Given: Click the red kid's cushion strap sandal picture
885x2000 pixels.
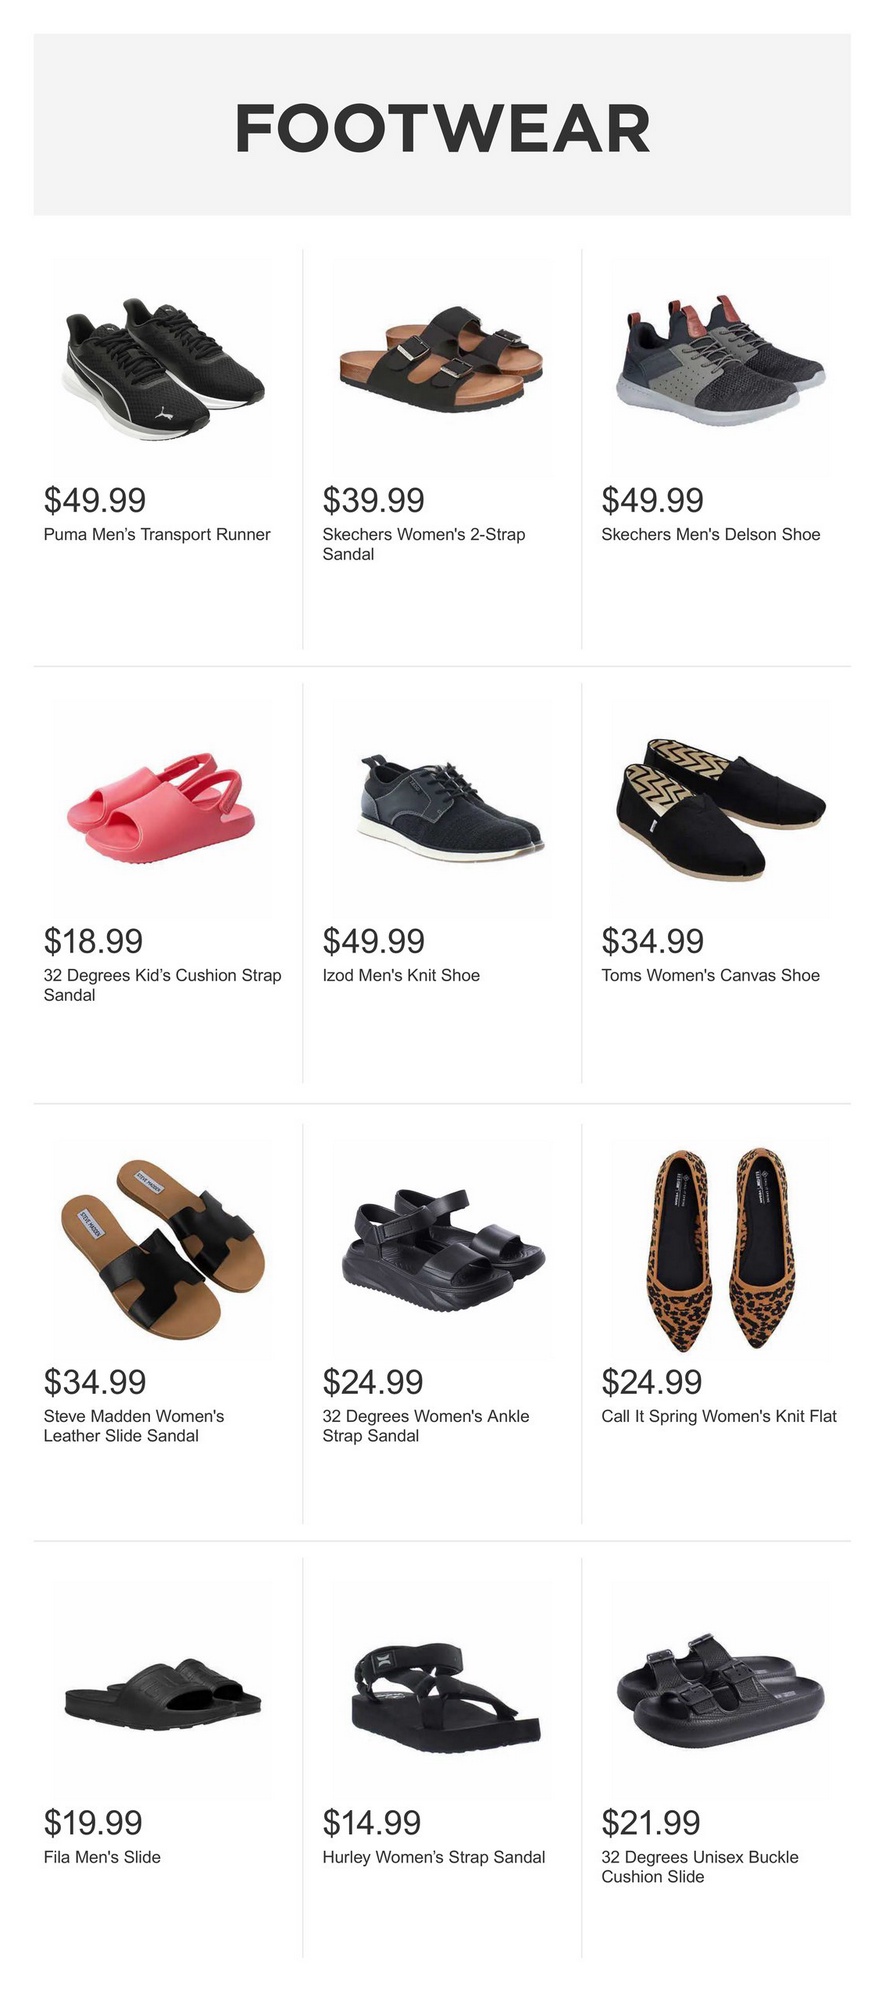Looking at the screenshot, I should 163,808.
